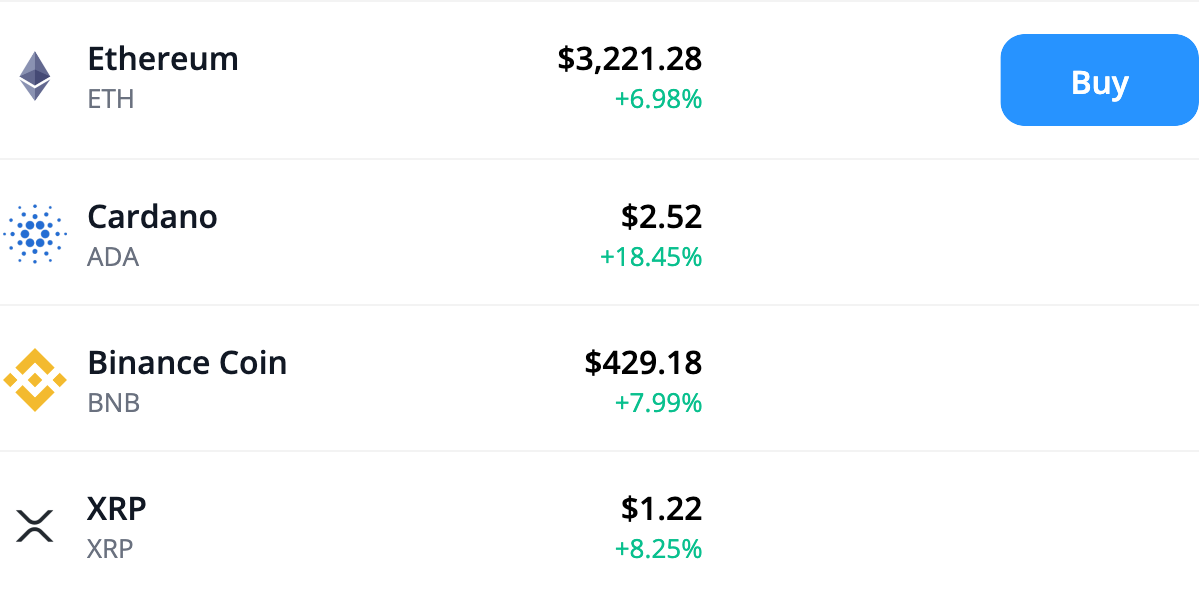Click the Ethereum name label
Viewport: 1199px width, 596px height.
click(163, 59)
